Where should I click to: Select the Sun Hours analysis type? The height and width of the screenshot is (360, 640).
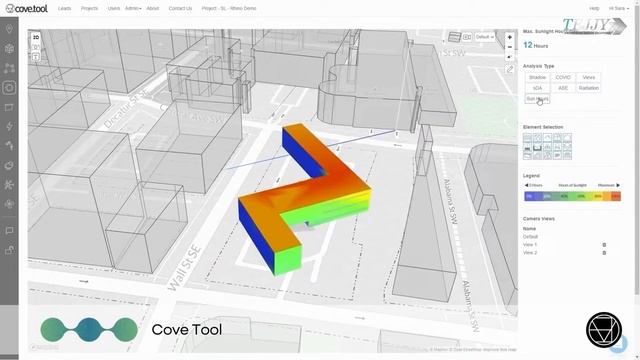[537, 99]
